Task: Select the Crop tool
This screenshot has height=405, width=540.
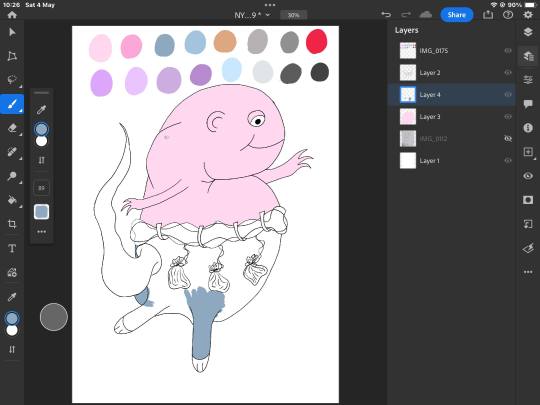Action: tap(12, 224)
